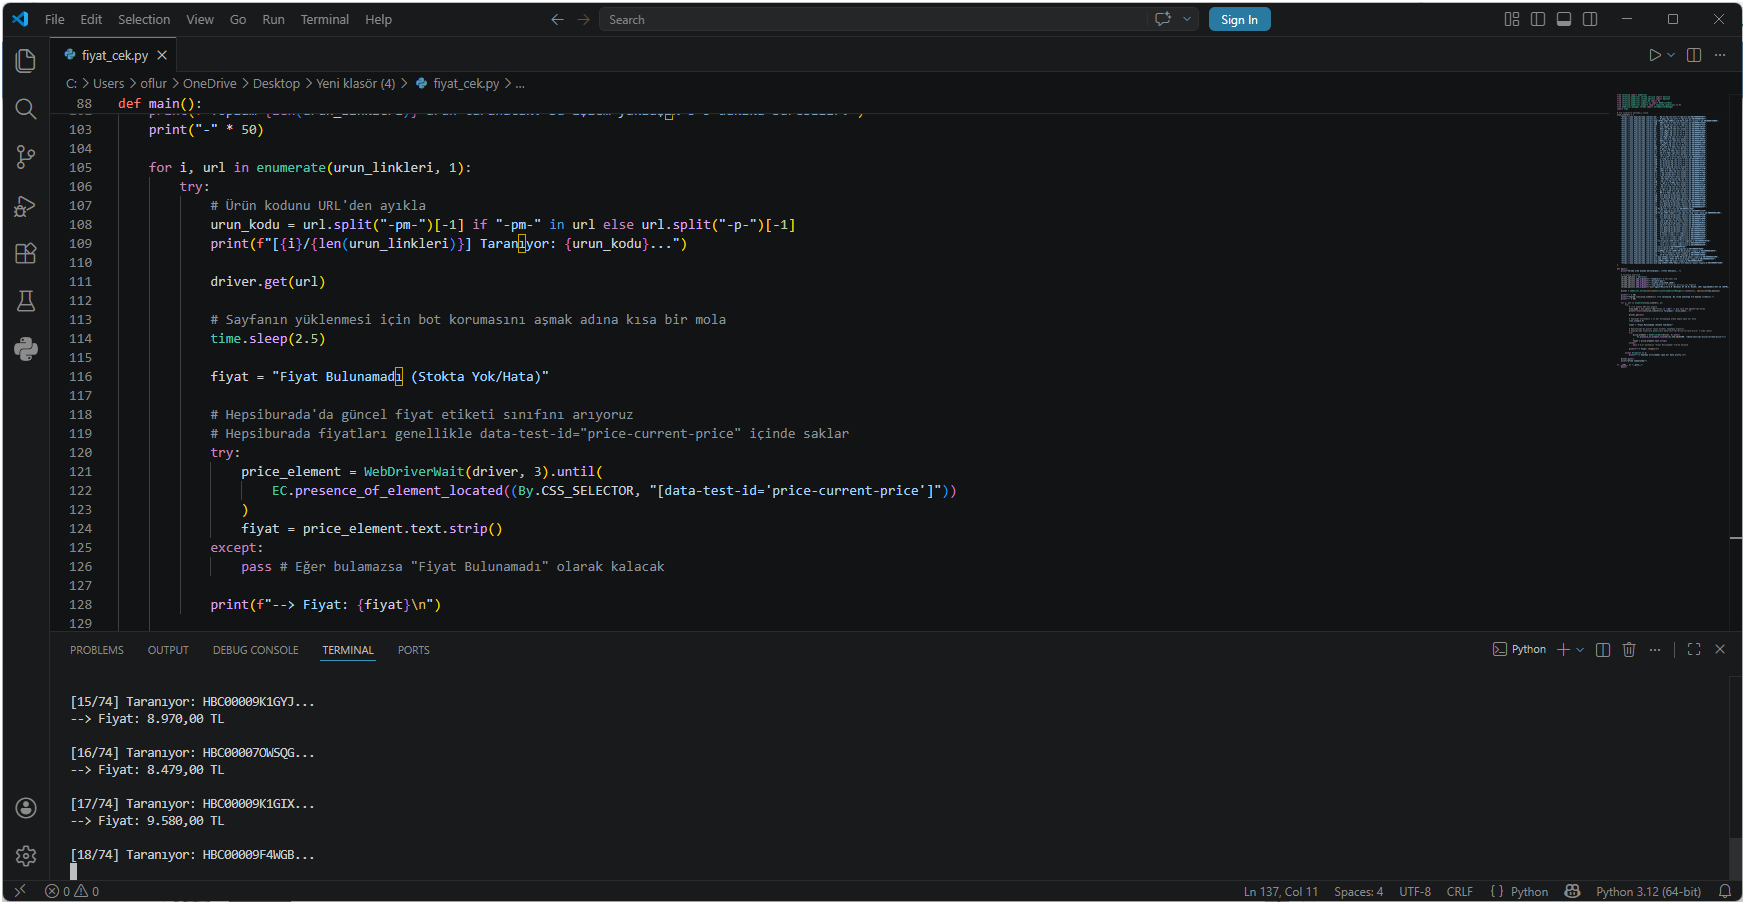
Task: Open the Testing flask view
Action: click(26, 301)
